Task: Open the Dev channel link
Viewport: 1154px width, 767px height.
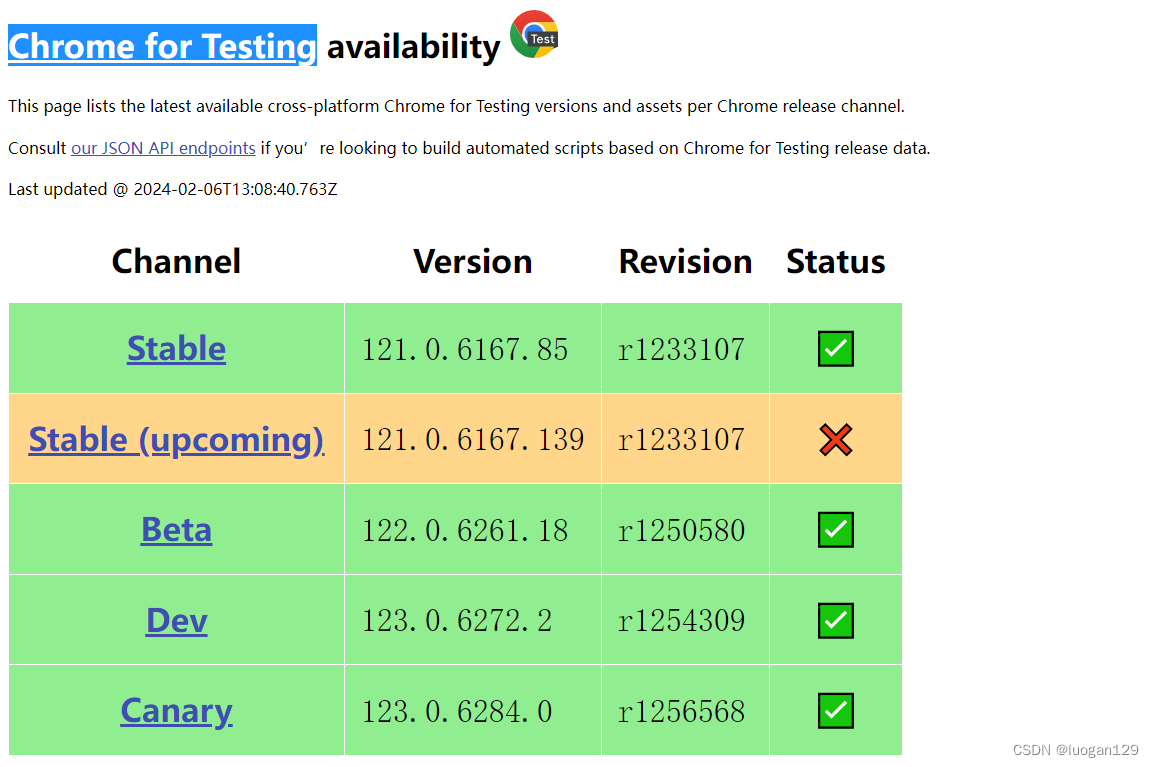Action: click(x=177, y=621)
